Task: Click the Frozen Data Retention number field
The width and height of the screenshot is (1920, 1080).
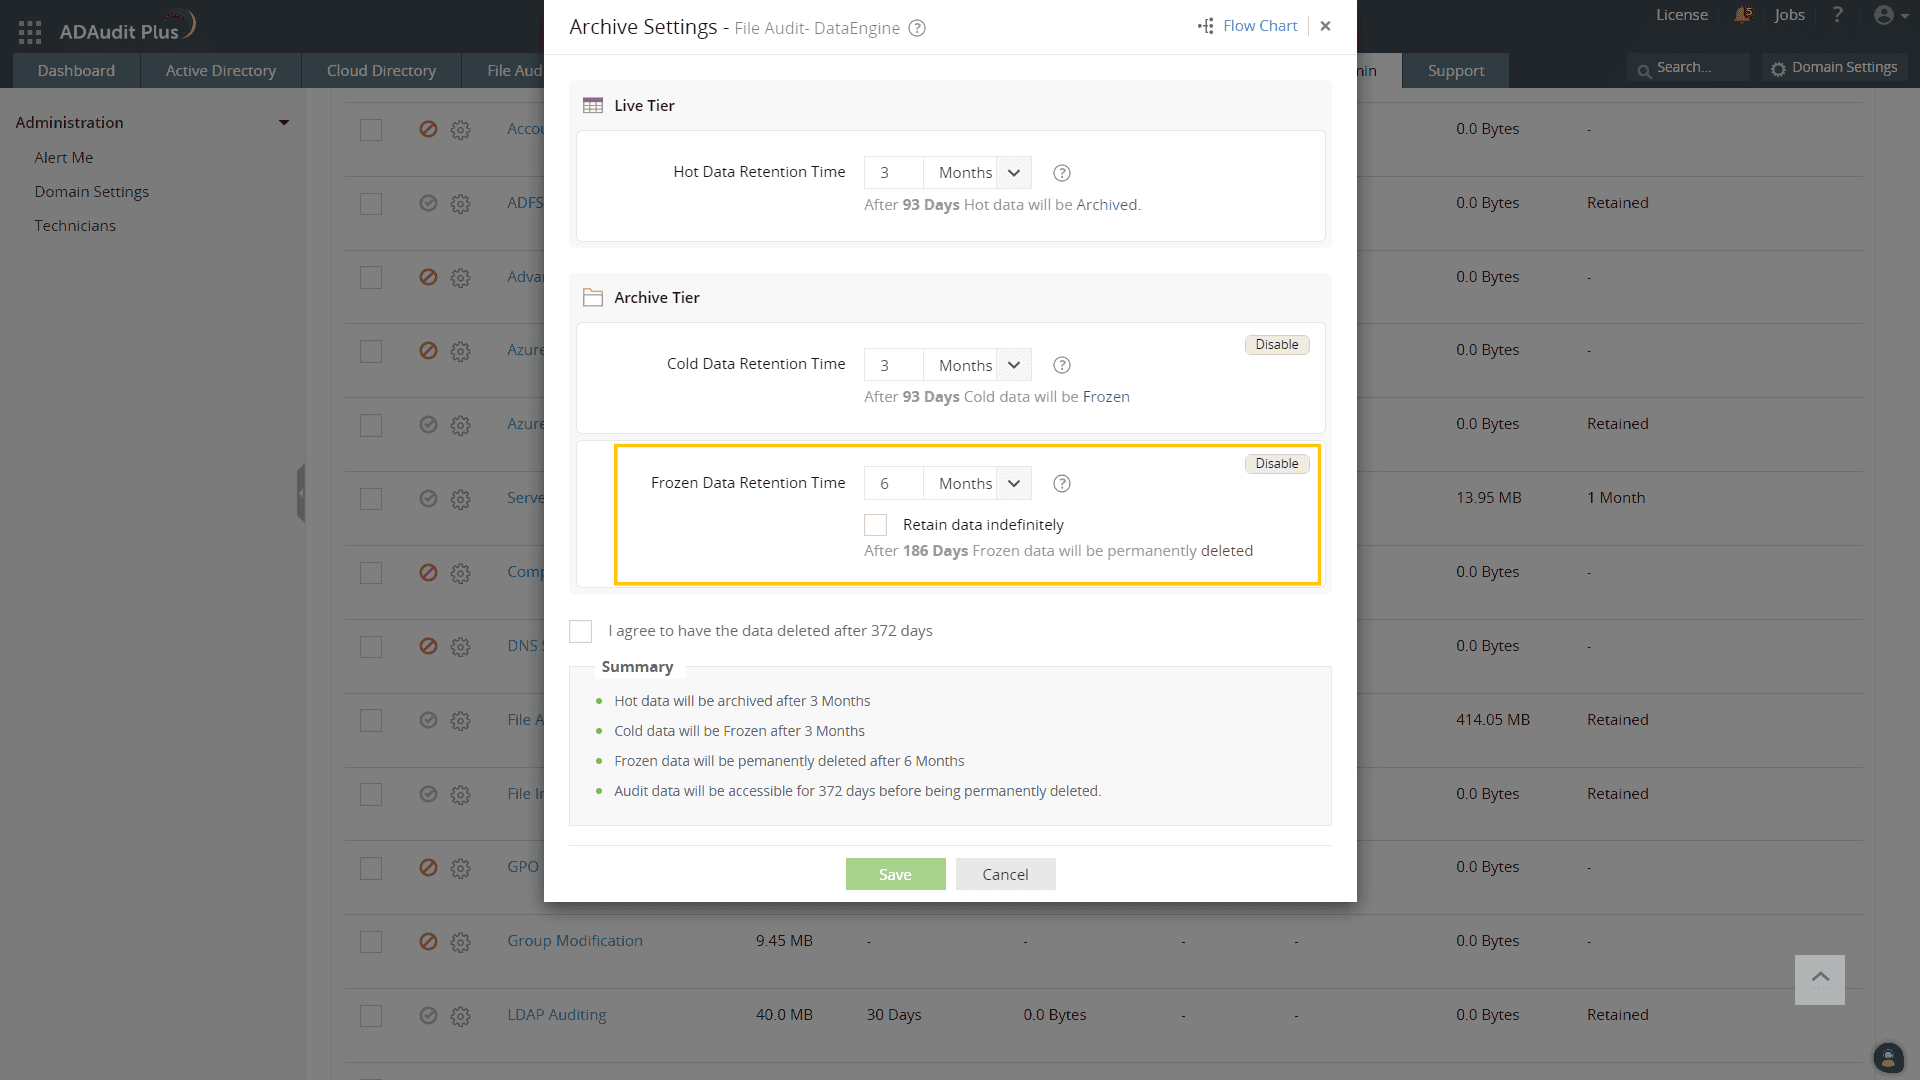Action: tap(893, 484)
